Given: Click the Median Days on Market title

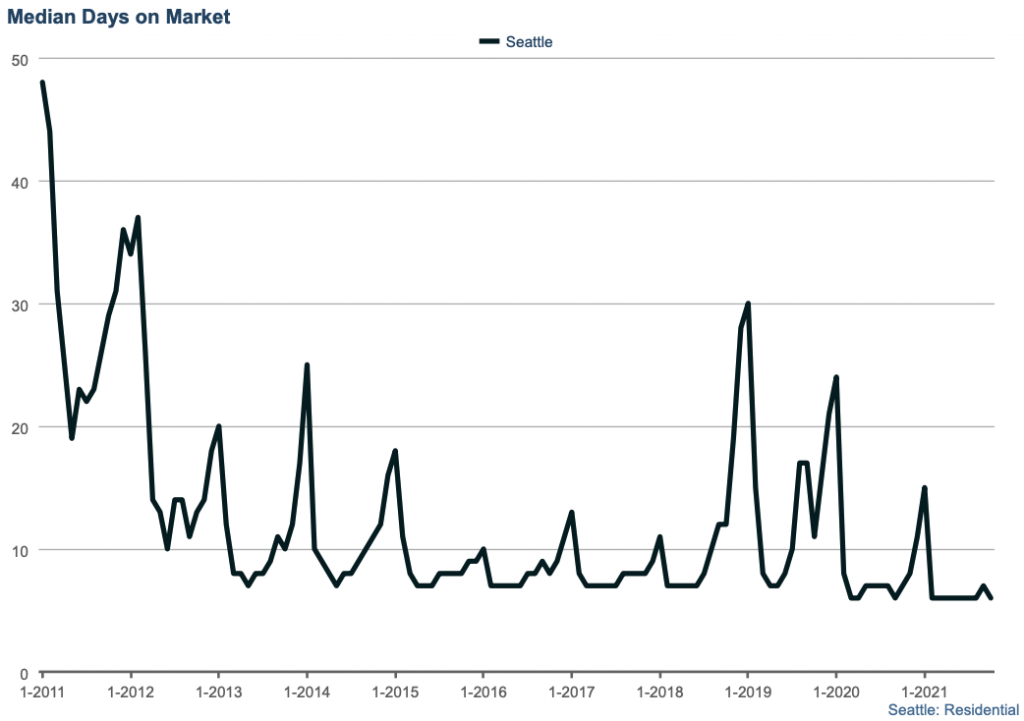Looking at the screenshot, I should 119,15.
